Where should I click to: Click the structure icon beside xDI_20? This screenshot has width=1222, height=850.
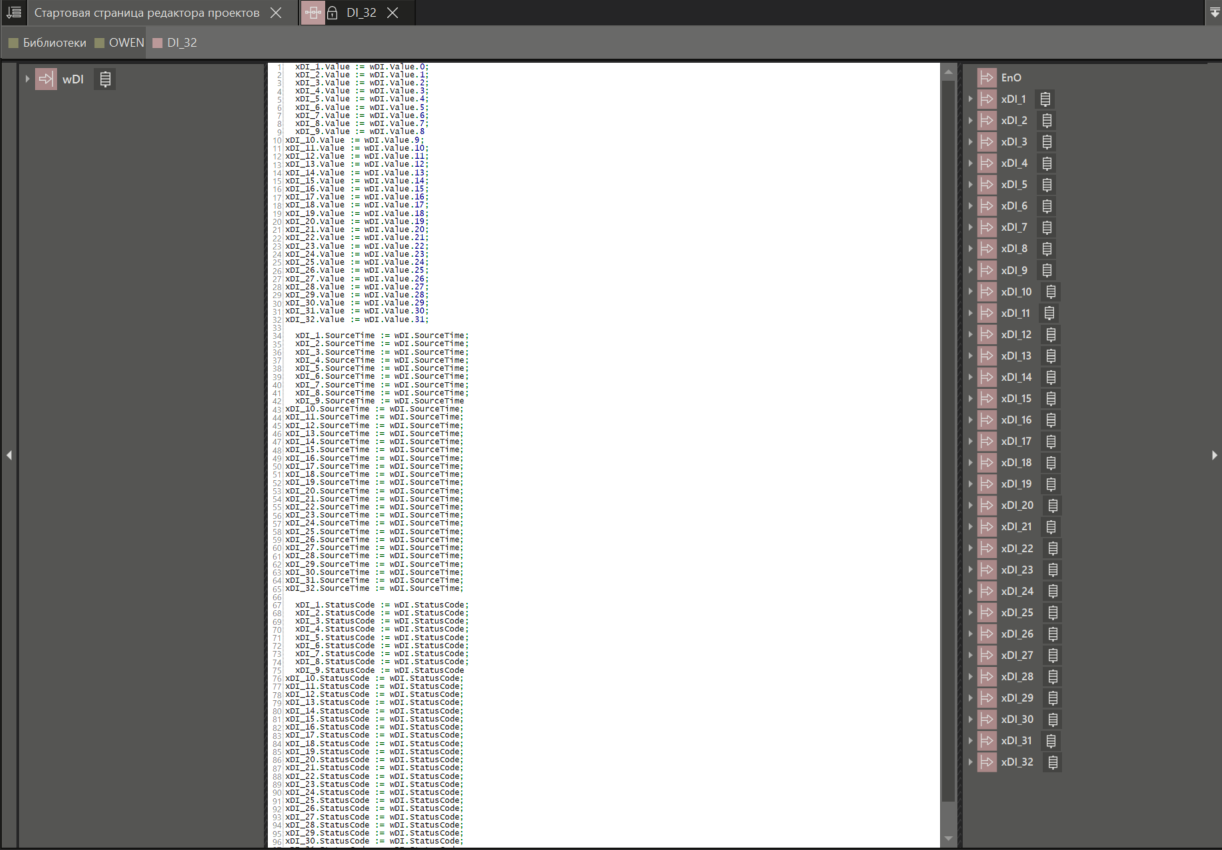click(1053, 506)
